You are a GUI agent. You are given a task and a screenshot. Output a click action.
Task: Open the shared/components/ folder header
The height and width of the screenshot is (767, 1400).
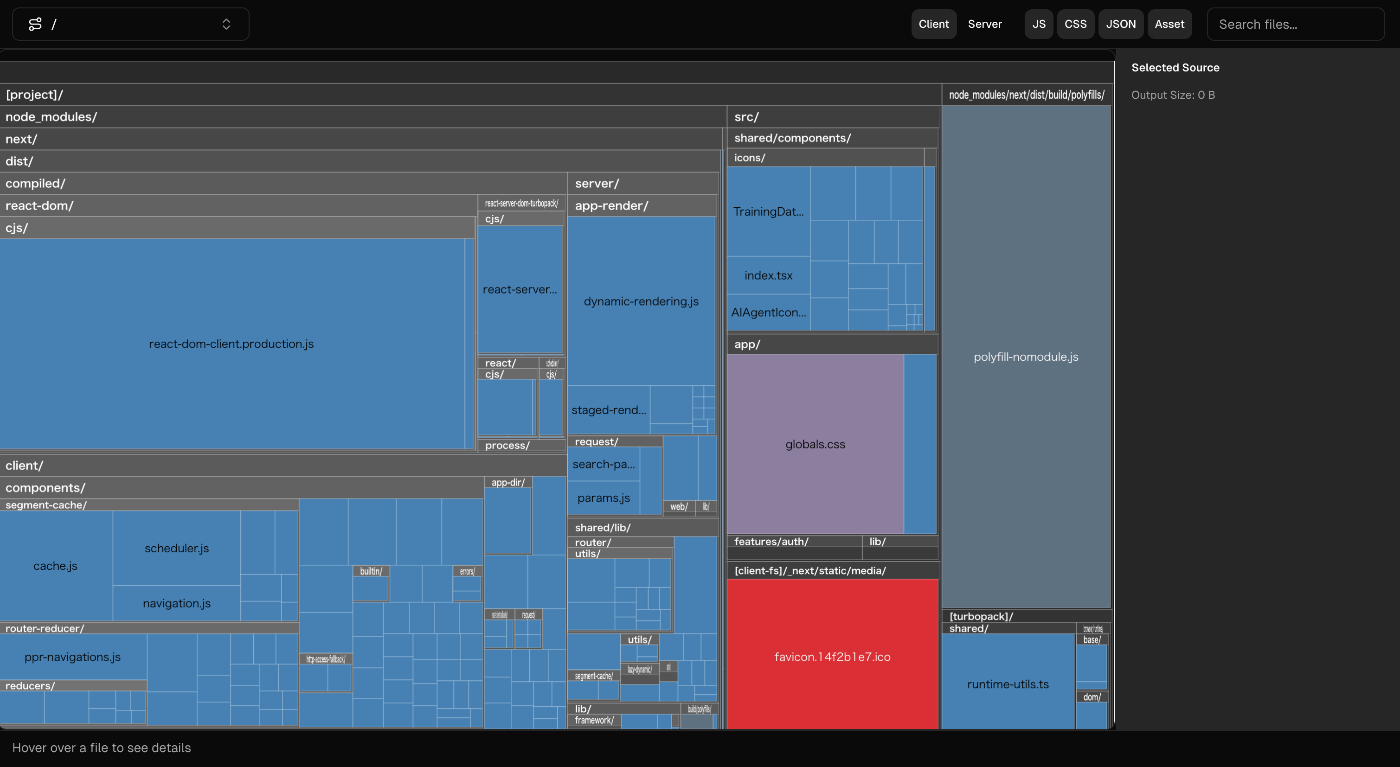(x=833, y=138)
